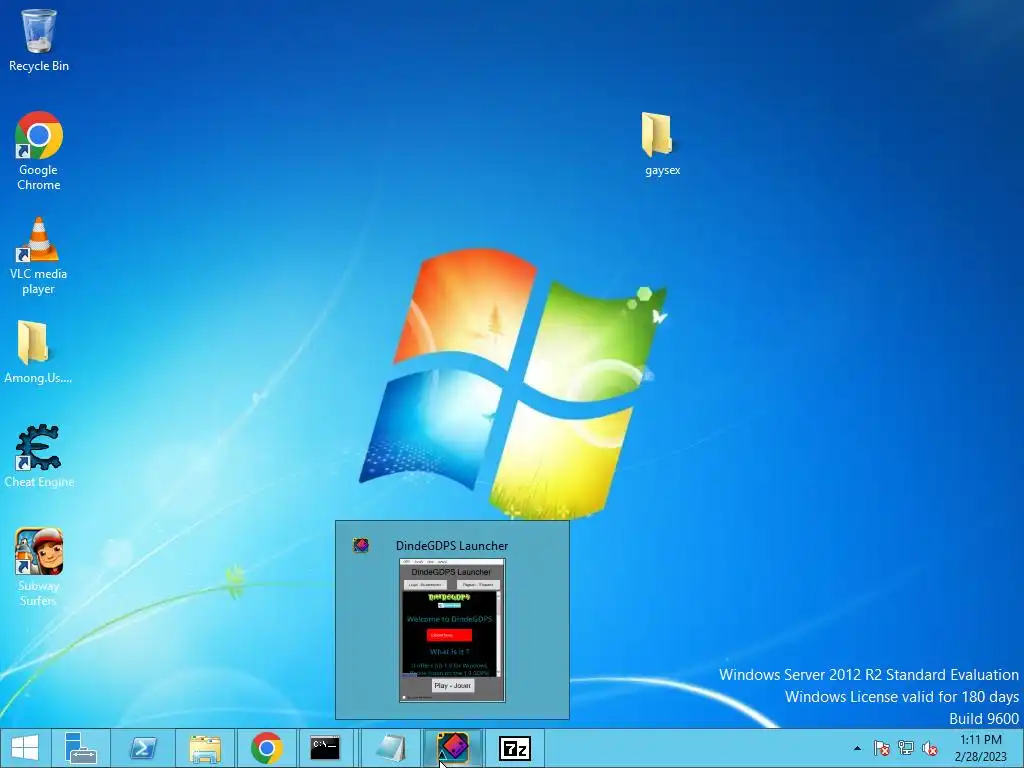This screenshot has height=768, width=1024.
Task: Open the Action Center flag icon
Action: click(x=882, y=748)
